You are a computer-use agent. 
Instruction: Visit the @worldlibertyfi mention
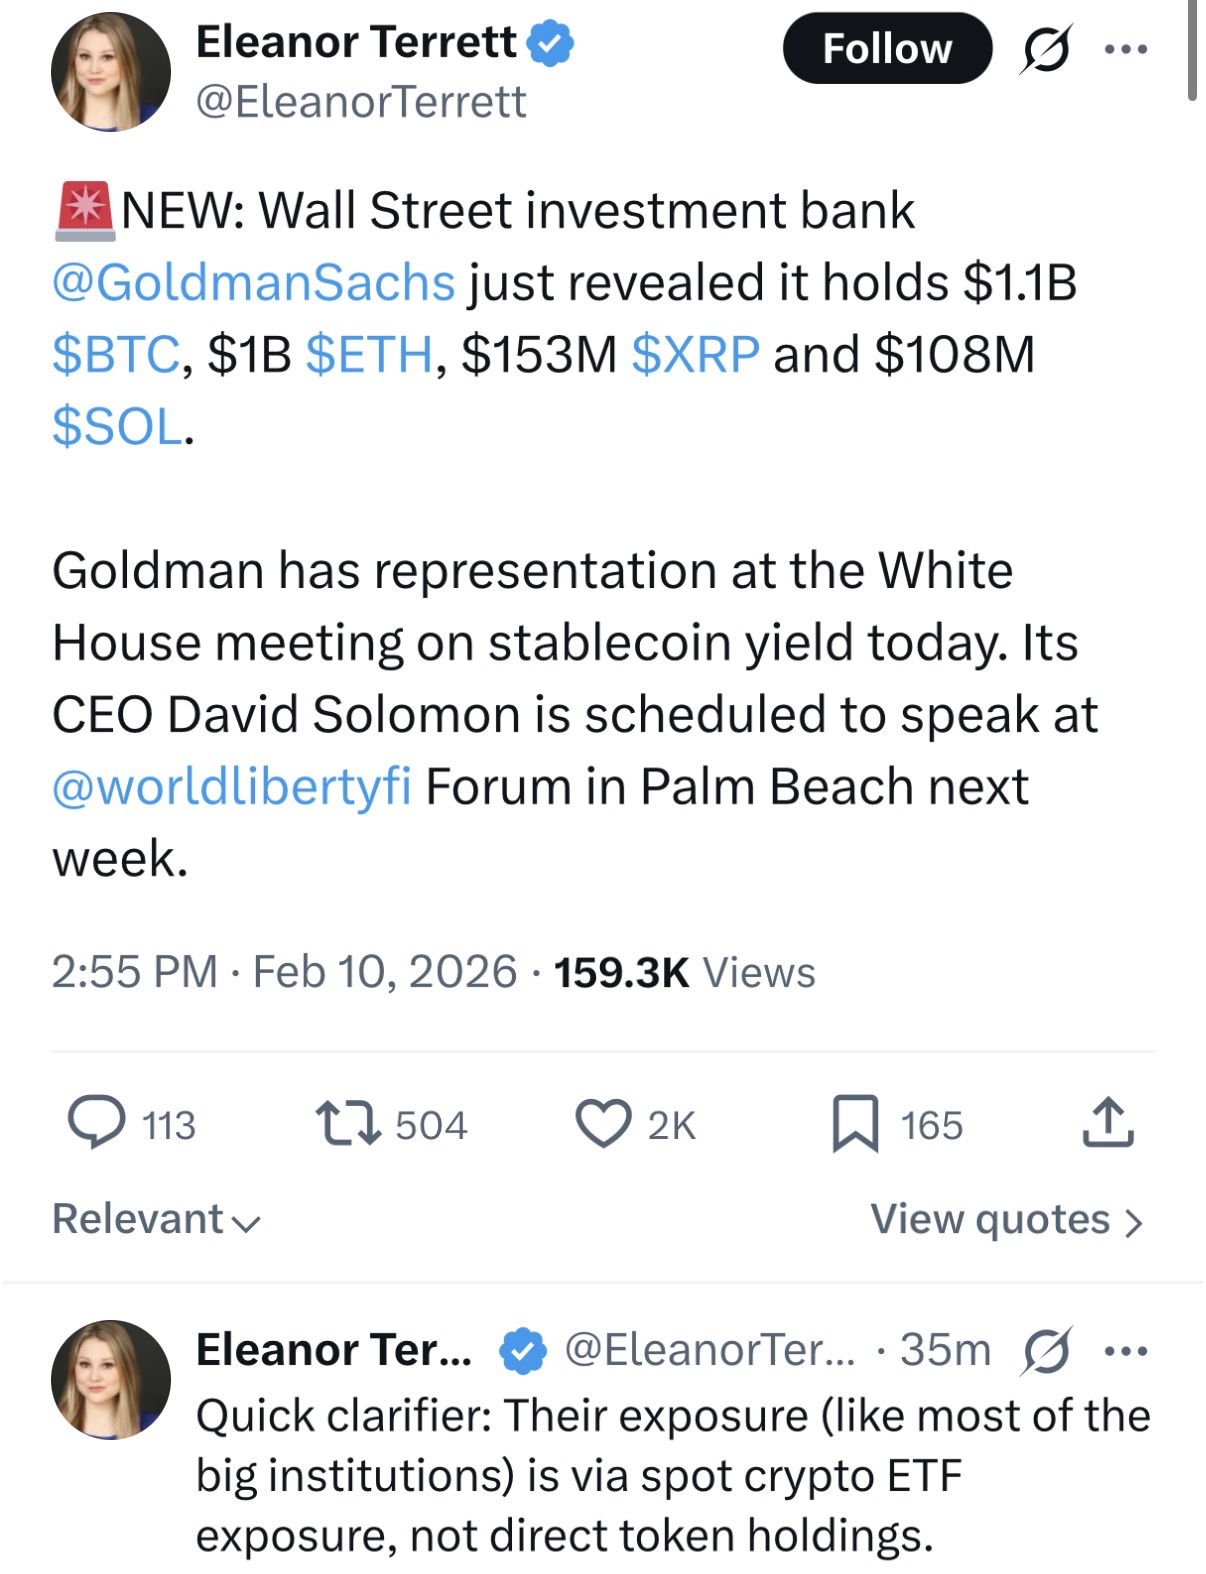click(232, 787)
